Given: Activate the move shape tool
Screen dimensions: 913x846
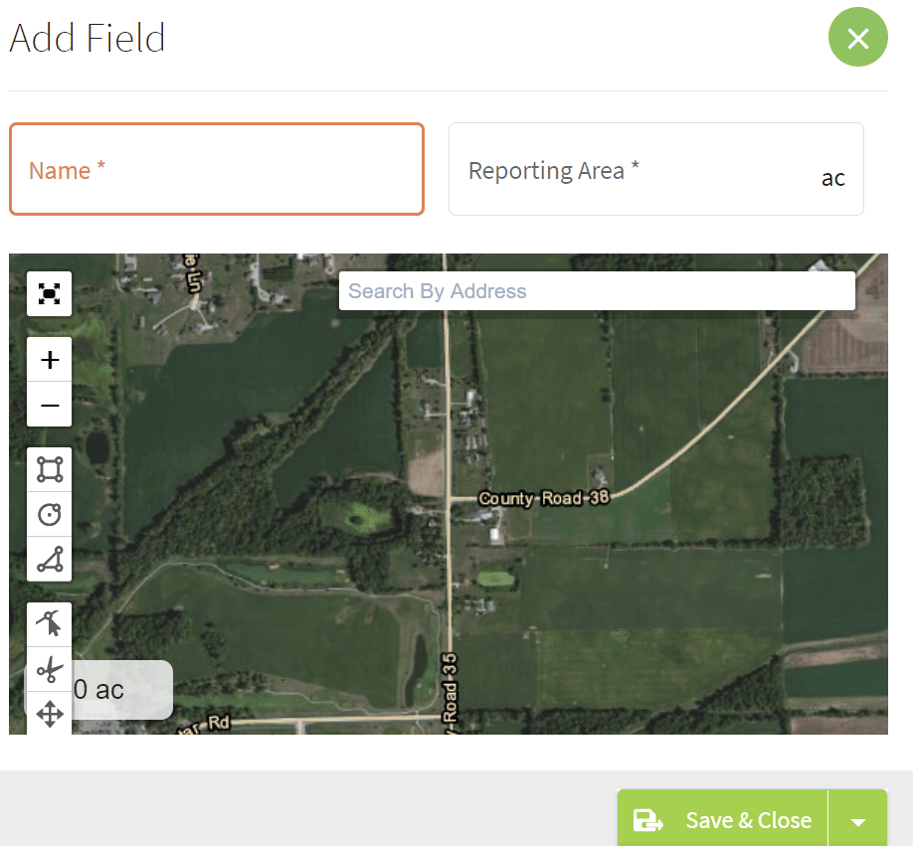Looking at the screenshot, I should [x=49, y=713].
